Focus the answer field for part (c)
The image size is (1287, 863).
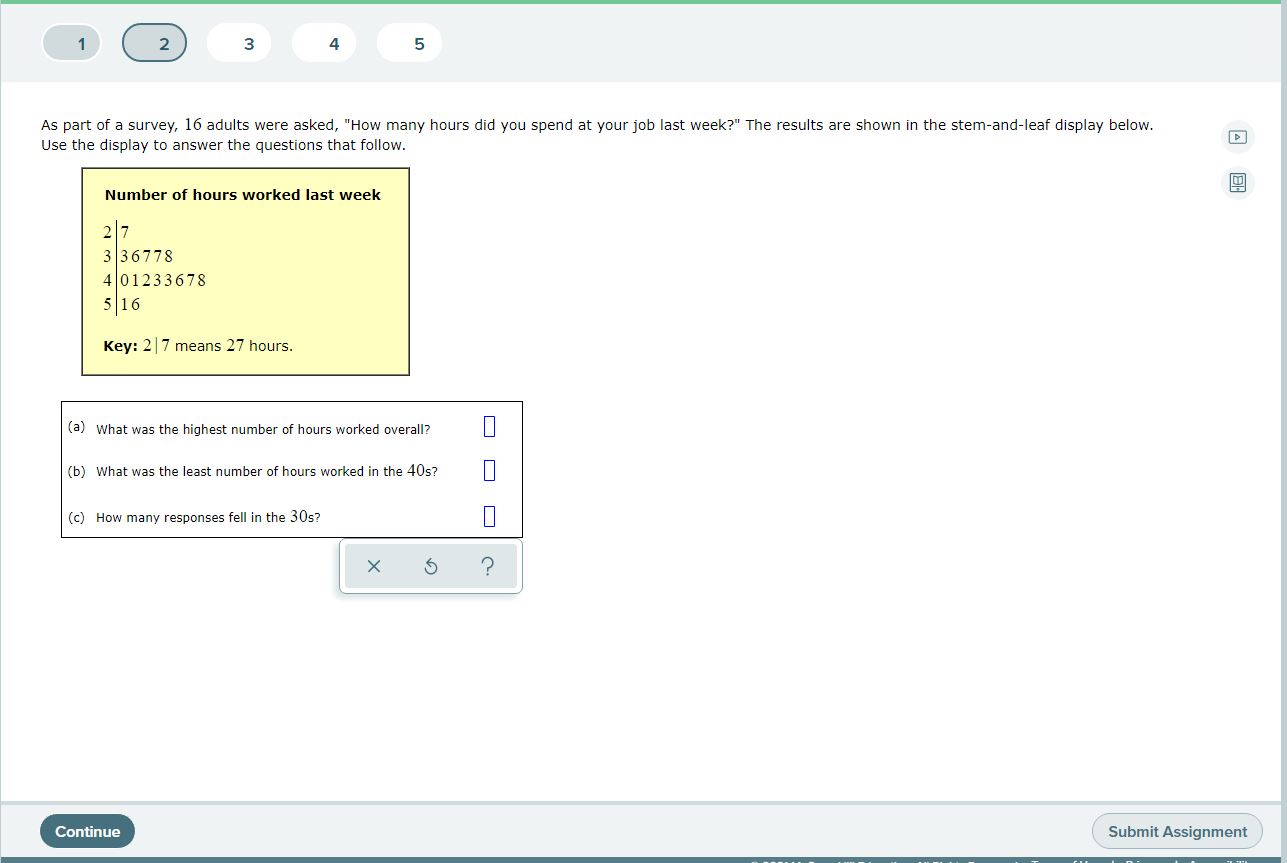489,516
